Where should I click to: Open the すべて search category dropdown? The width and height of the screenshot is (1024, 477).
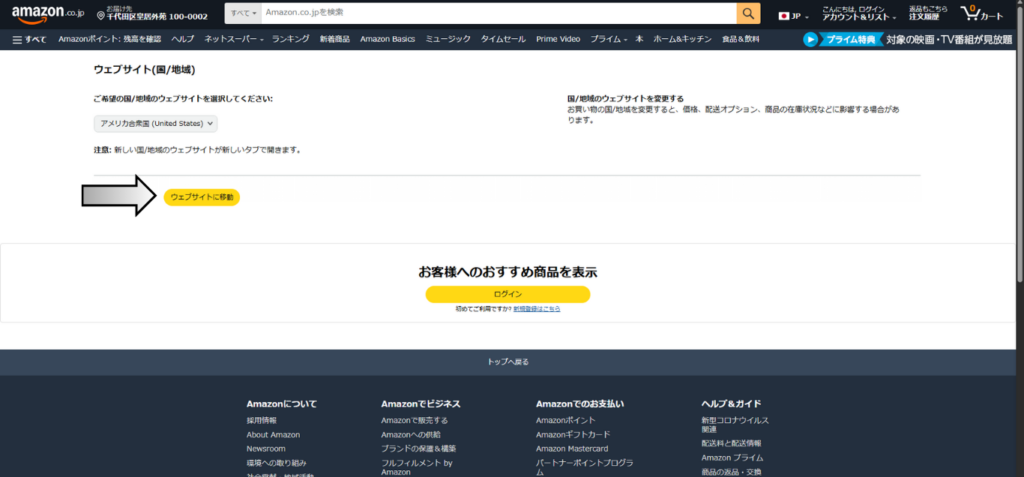tap(243, 13)
